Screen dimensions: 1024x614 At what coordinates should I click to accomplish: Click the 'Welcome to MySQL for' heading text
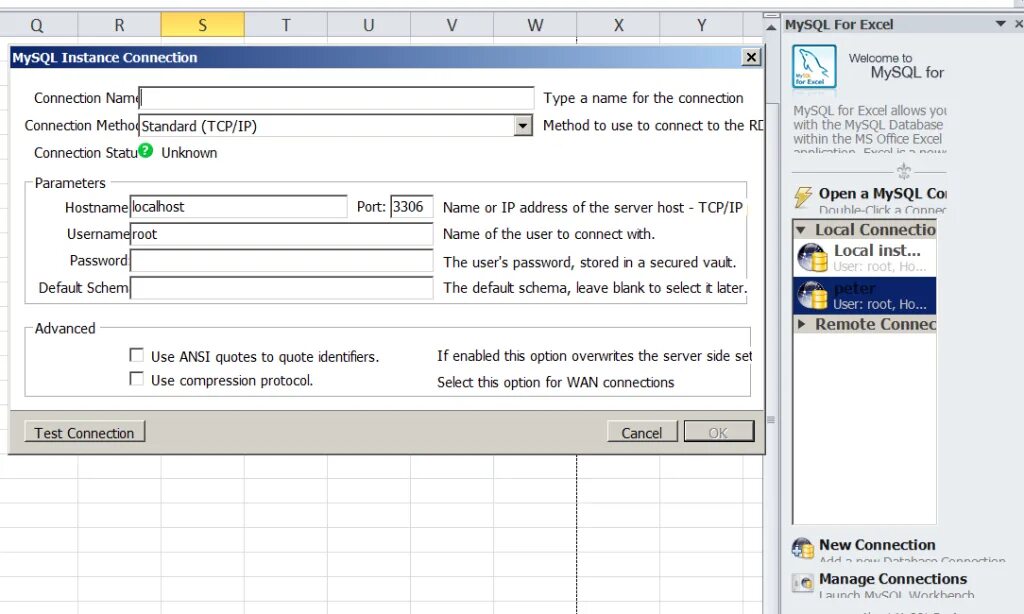pos(896,65)
